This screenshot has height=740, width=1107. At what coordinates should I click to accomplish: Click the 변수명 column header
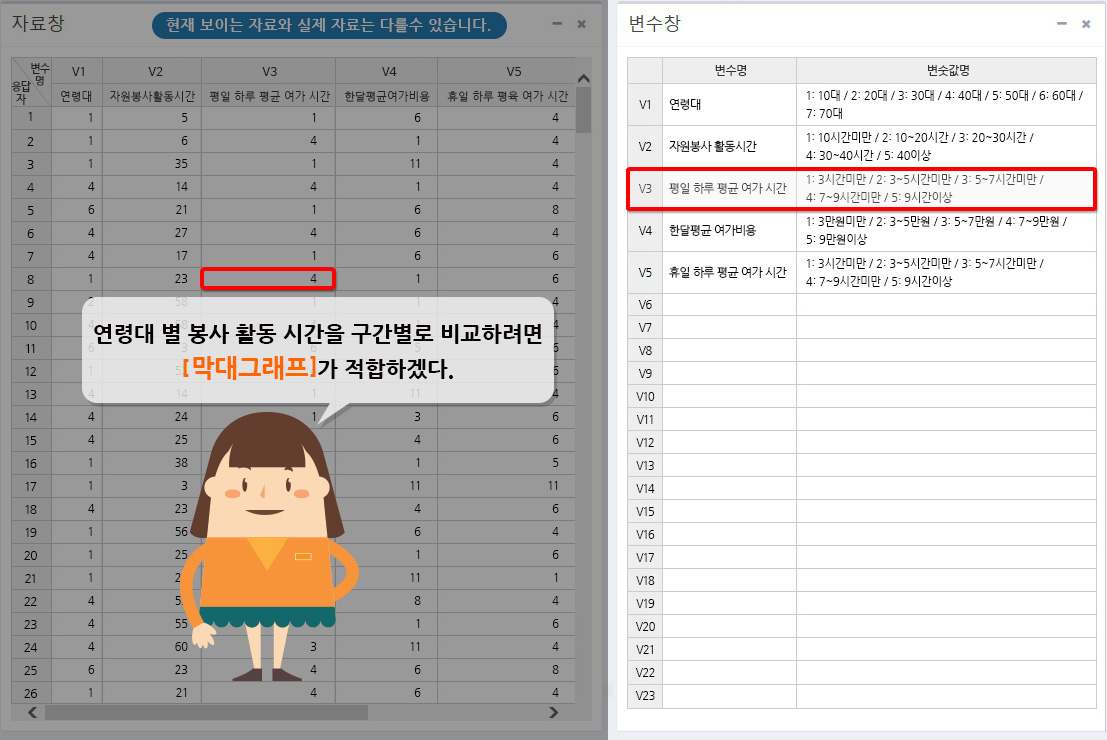point(729,71)
